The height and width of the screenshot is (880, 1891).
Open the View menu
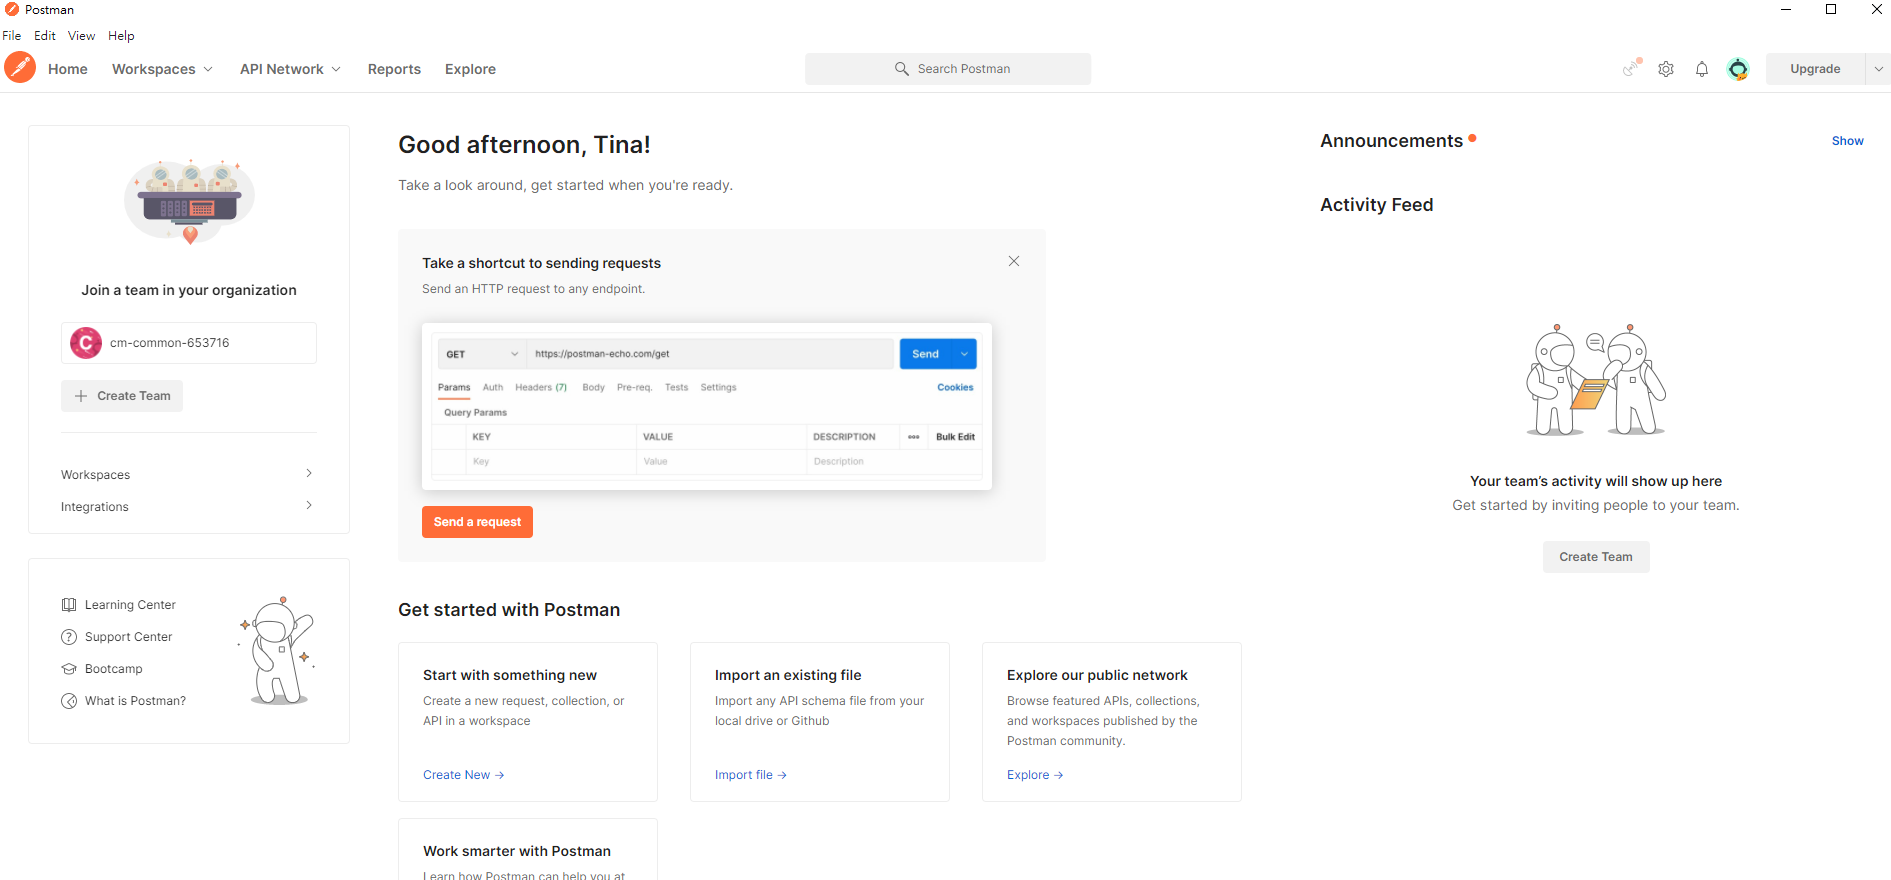tap(81, 36)
